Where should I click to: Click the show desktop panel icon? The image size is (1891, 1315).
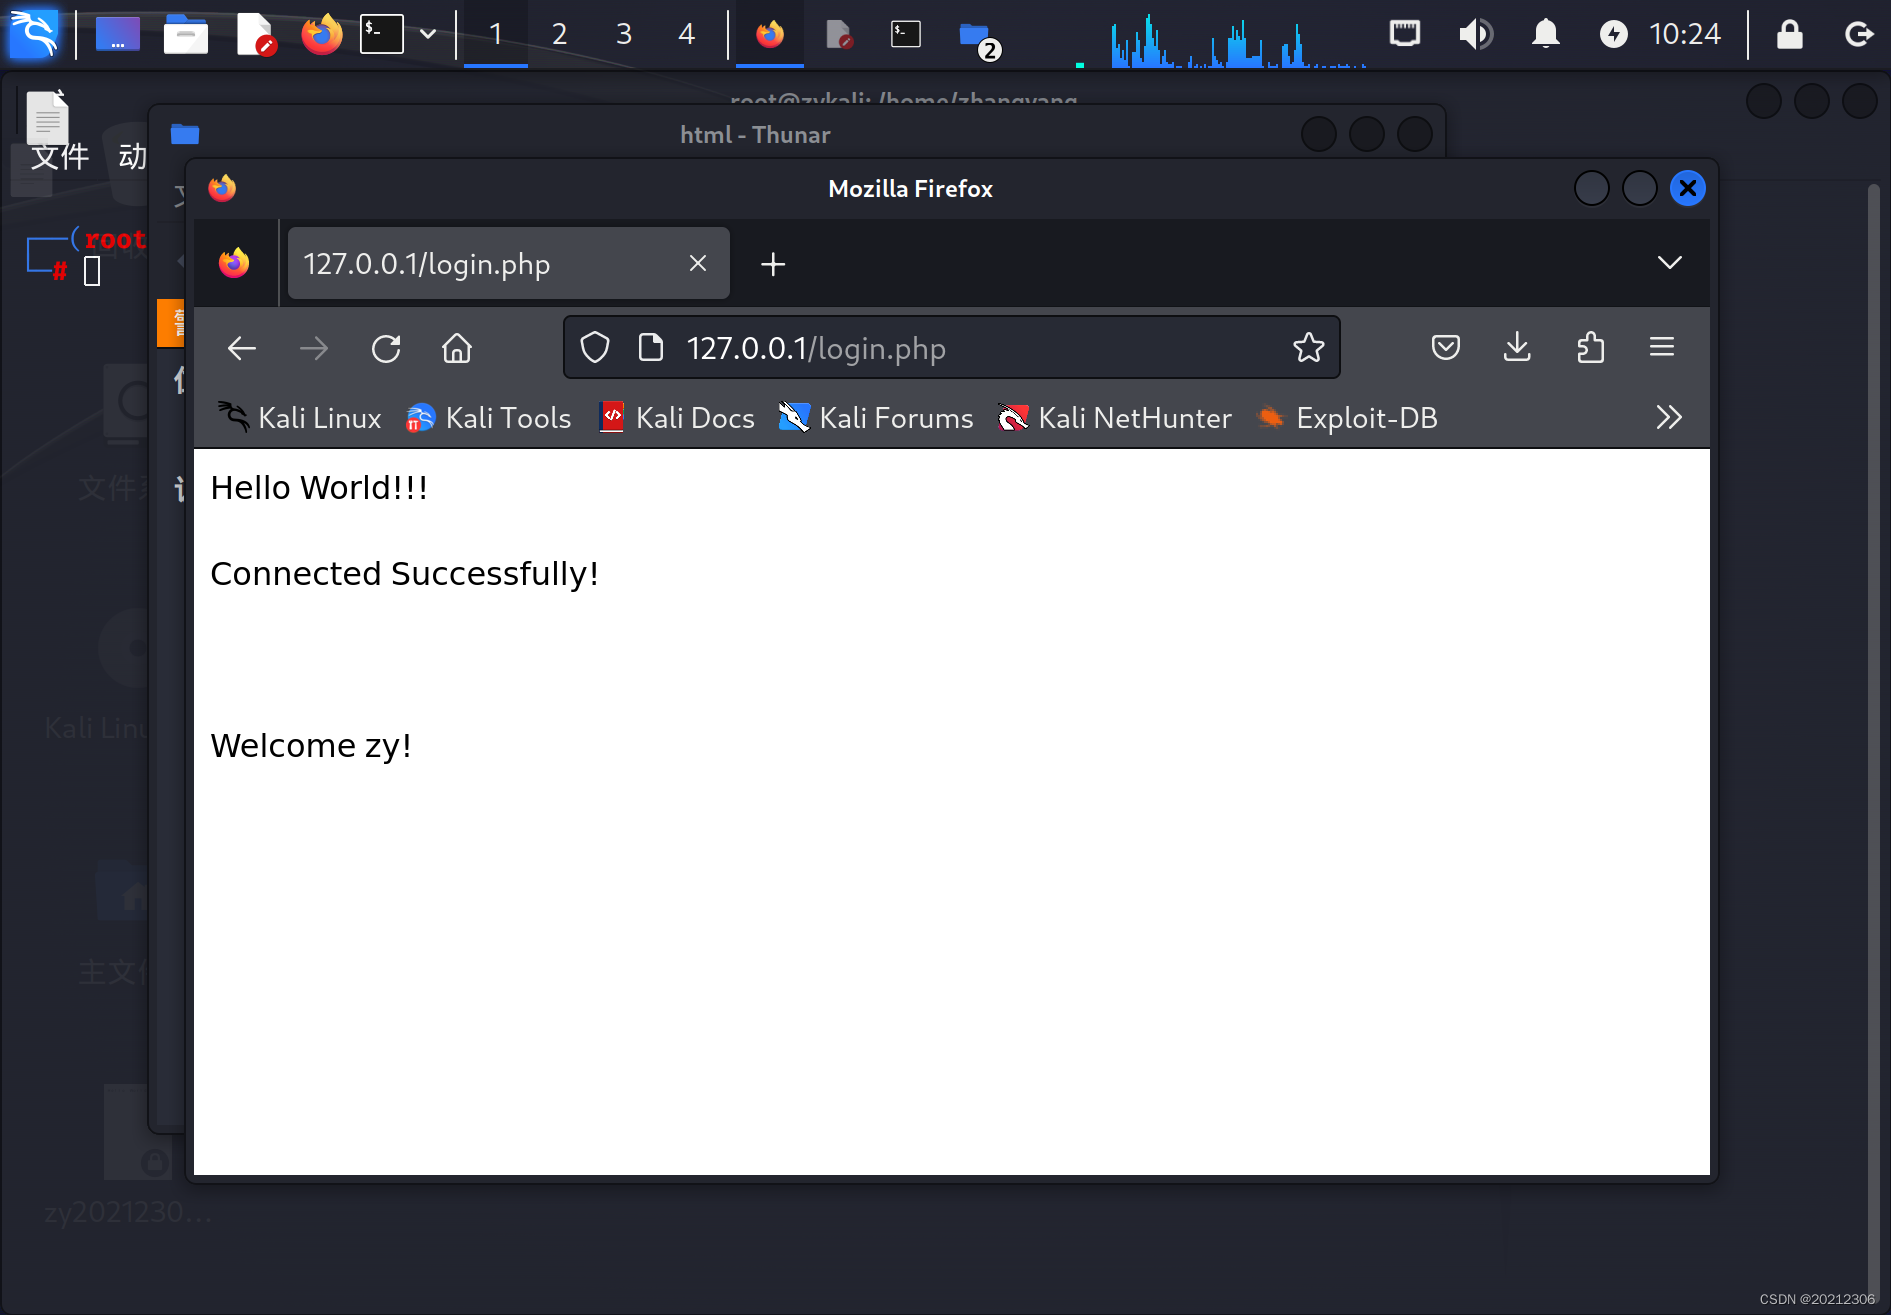[x=117, y=34]
